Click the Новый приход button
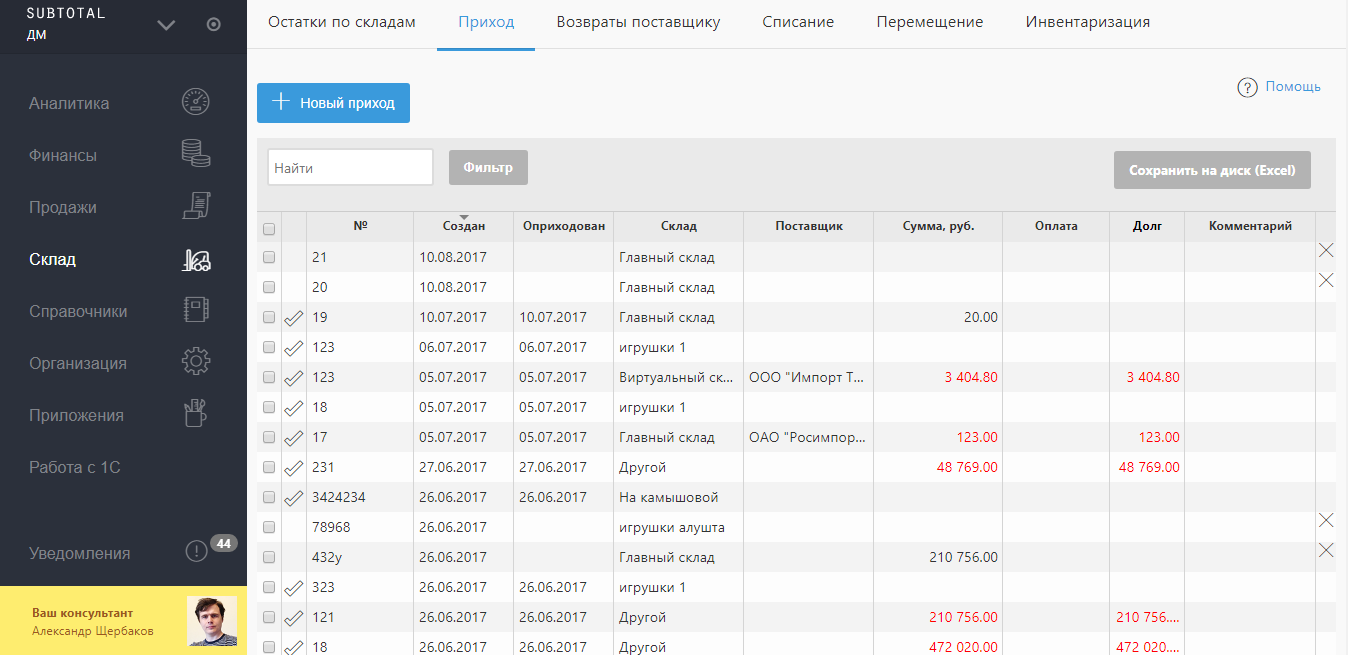This screenshot has width=1348, height=655. point(333,103)
